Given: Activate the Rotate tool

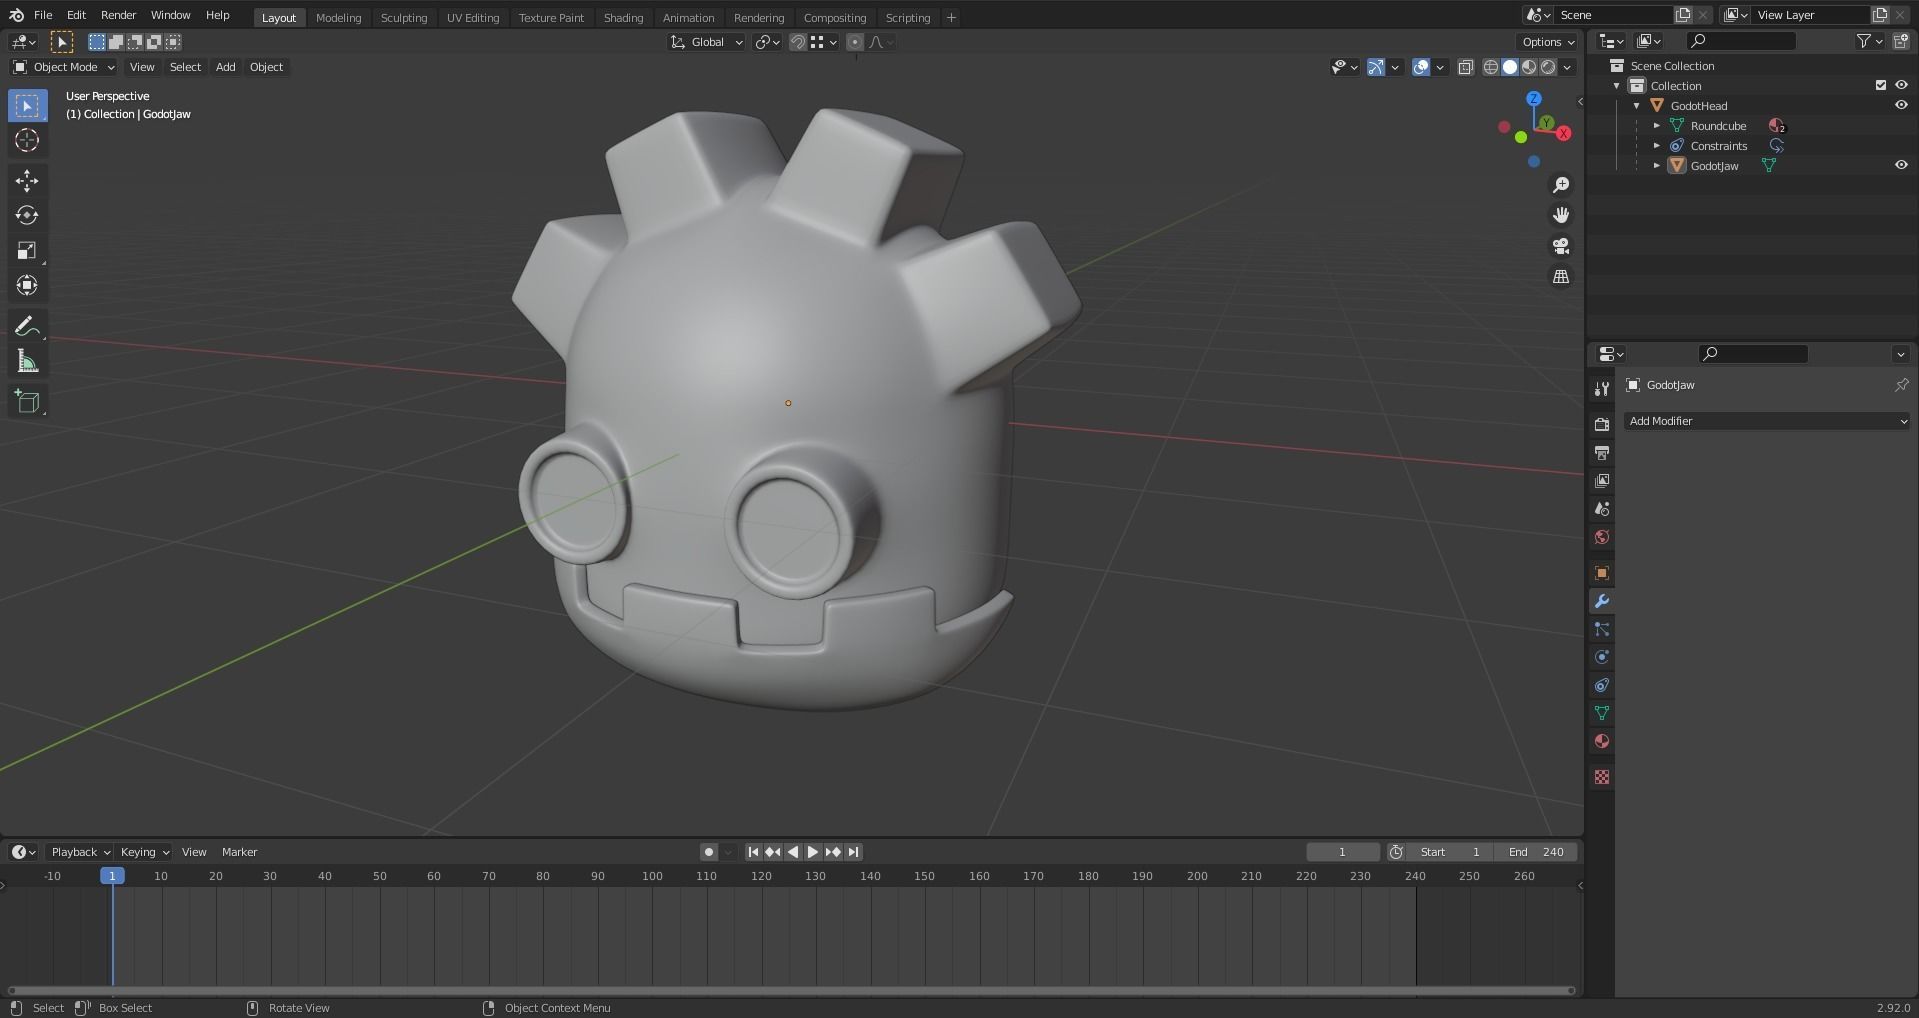Looking at the screenshot, I should click(27, 216).
